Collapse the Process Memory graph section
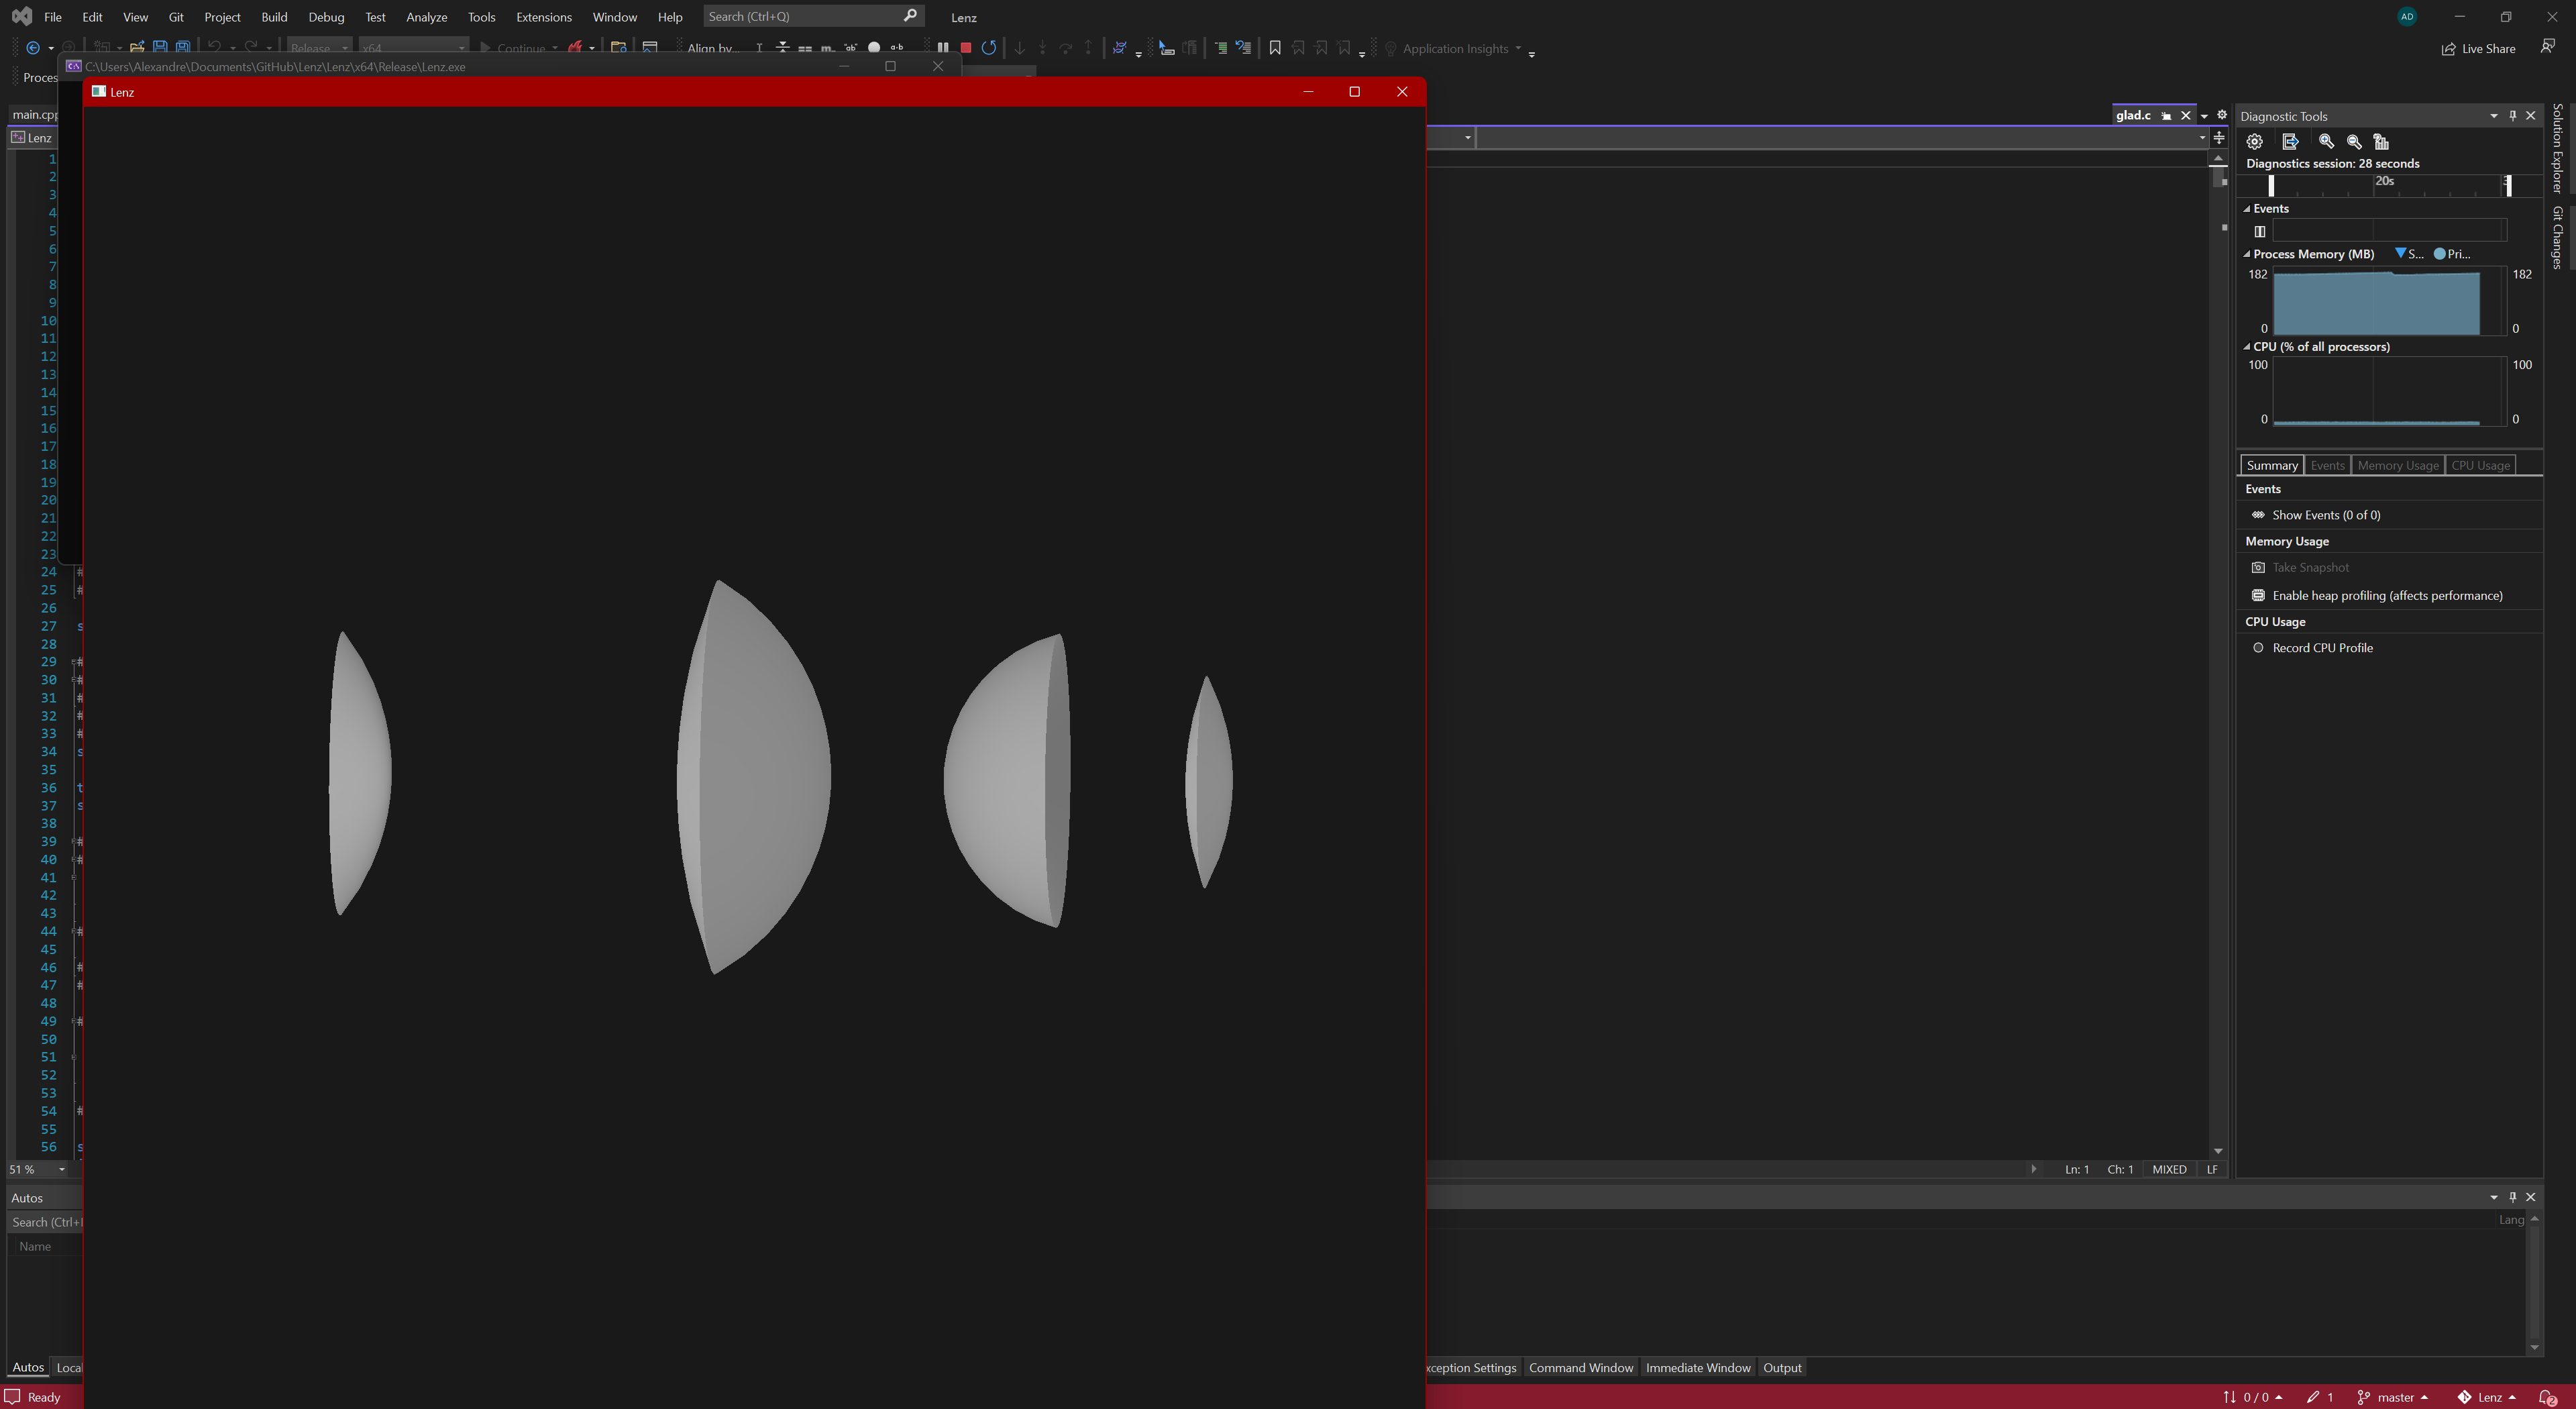 coord(2247,254)
